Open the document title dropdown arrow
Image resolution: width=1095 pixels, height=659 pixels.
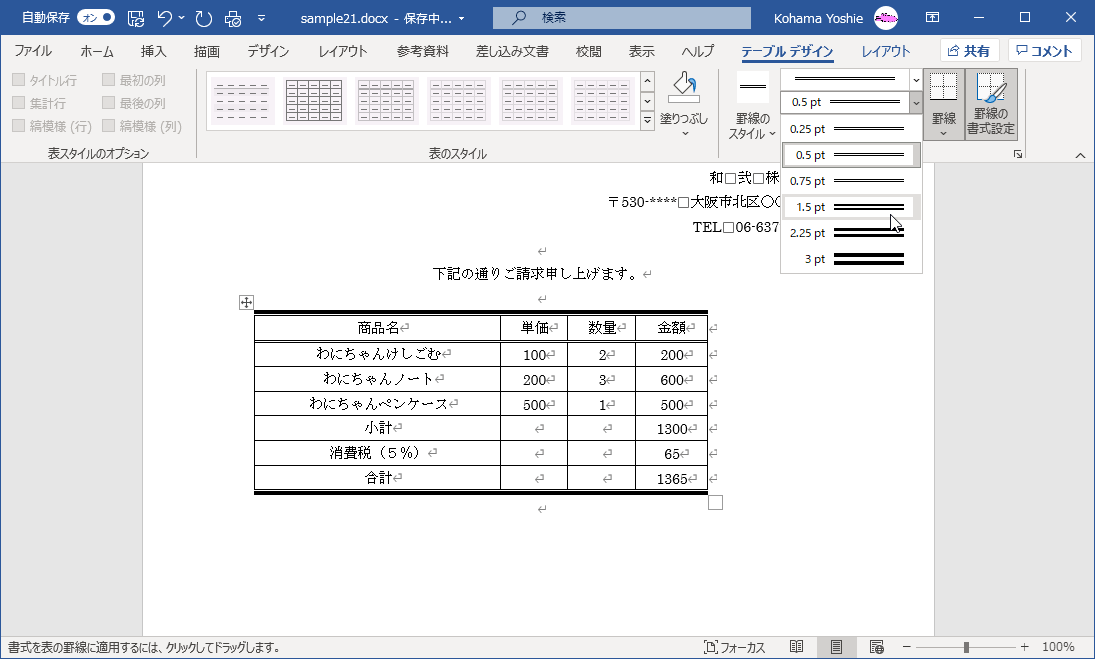(462, 19)
